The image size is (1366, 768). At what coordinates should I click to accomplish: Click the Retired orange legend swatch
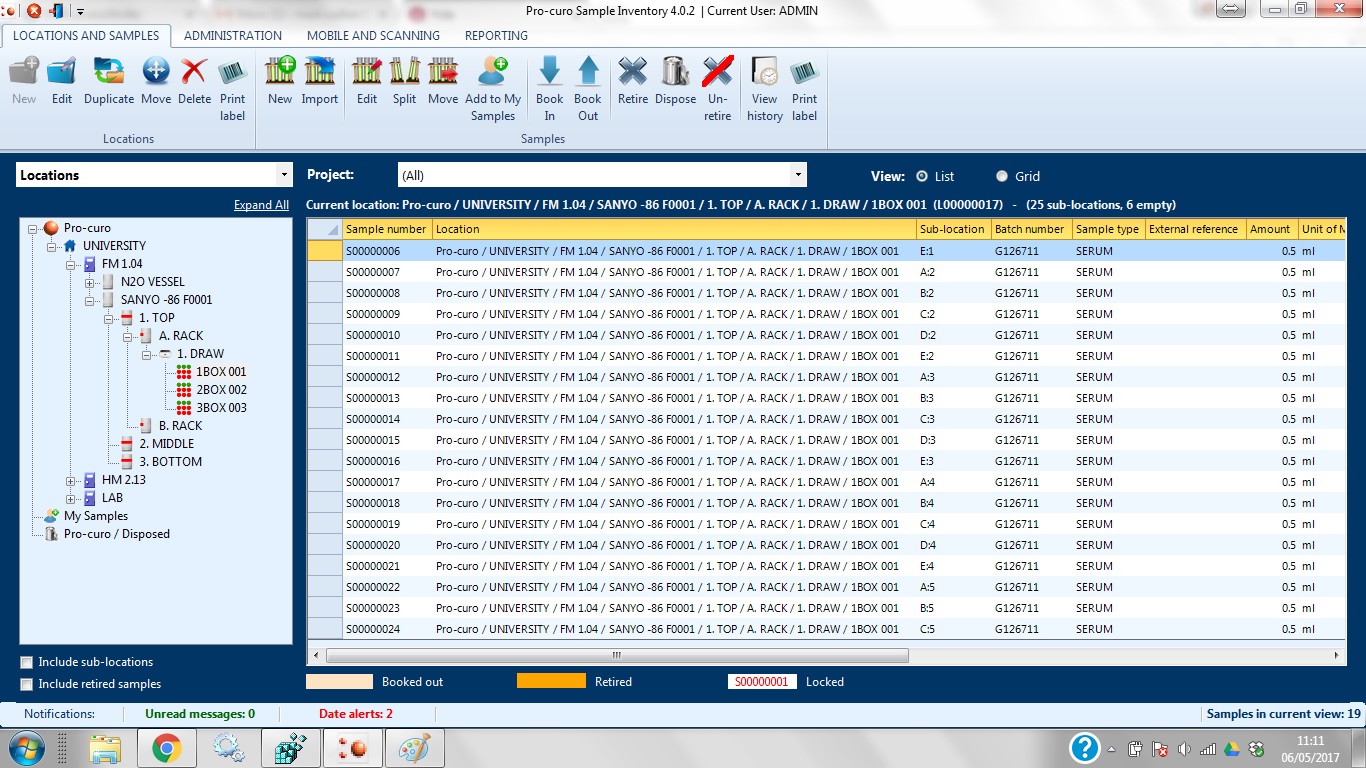coord(551,681)
